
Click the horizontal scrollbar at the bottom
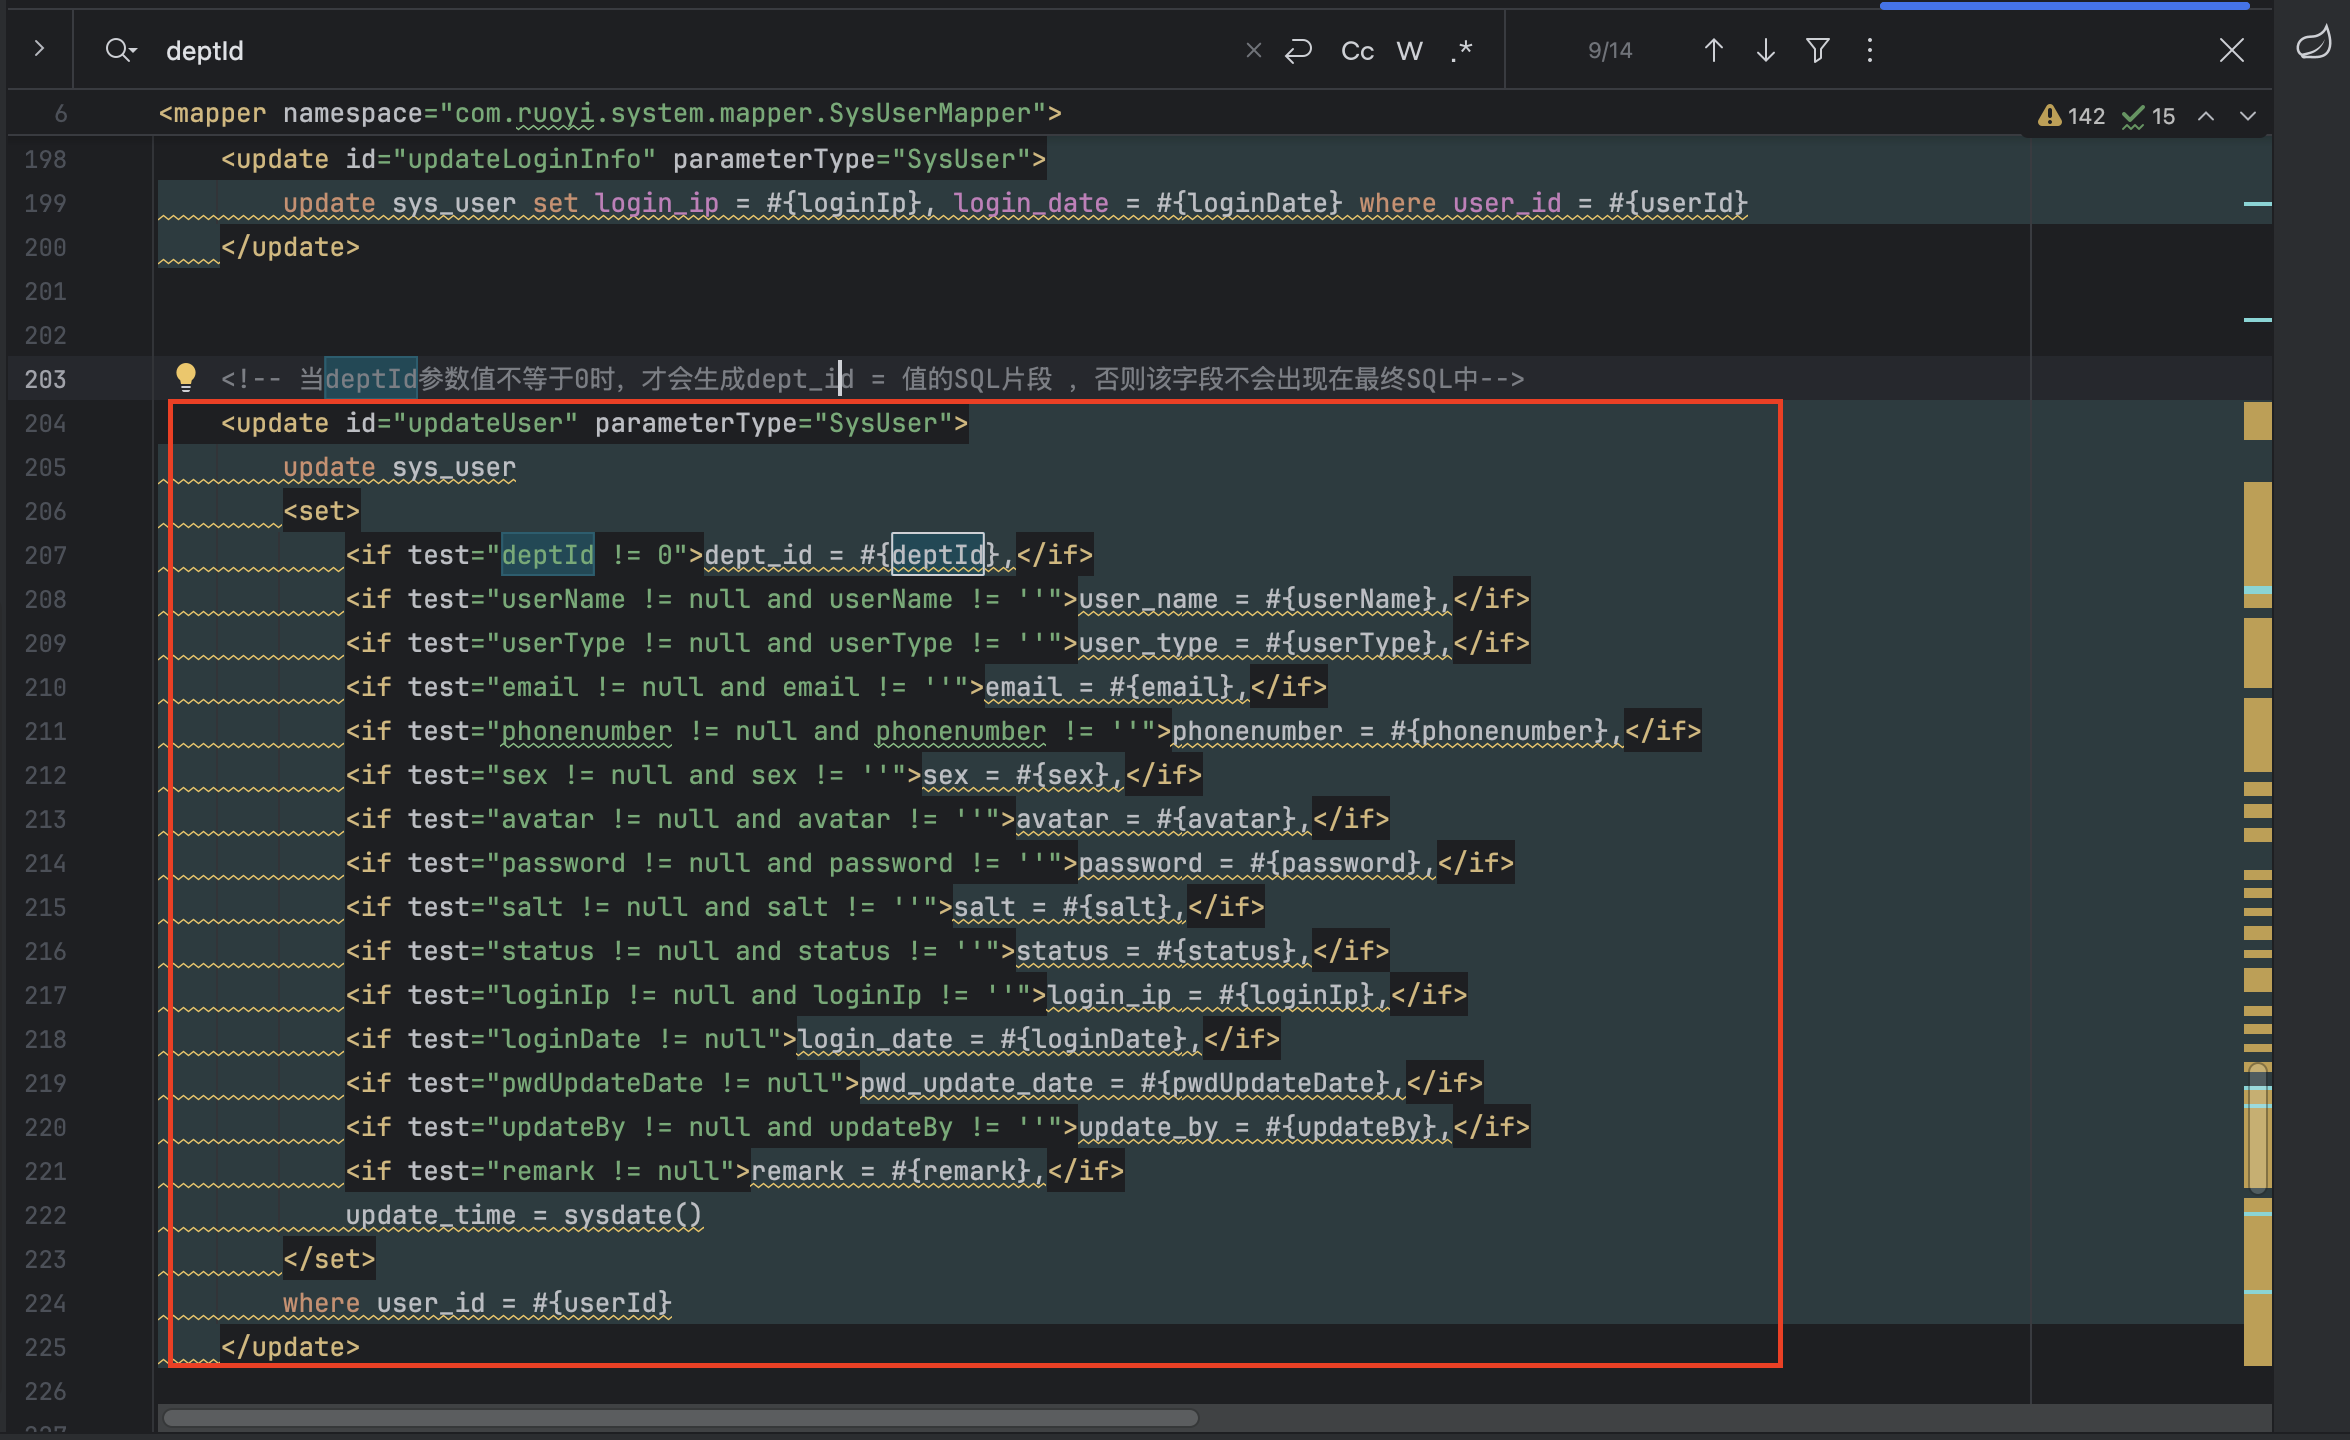click(x=680, y=1417)
